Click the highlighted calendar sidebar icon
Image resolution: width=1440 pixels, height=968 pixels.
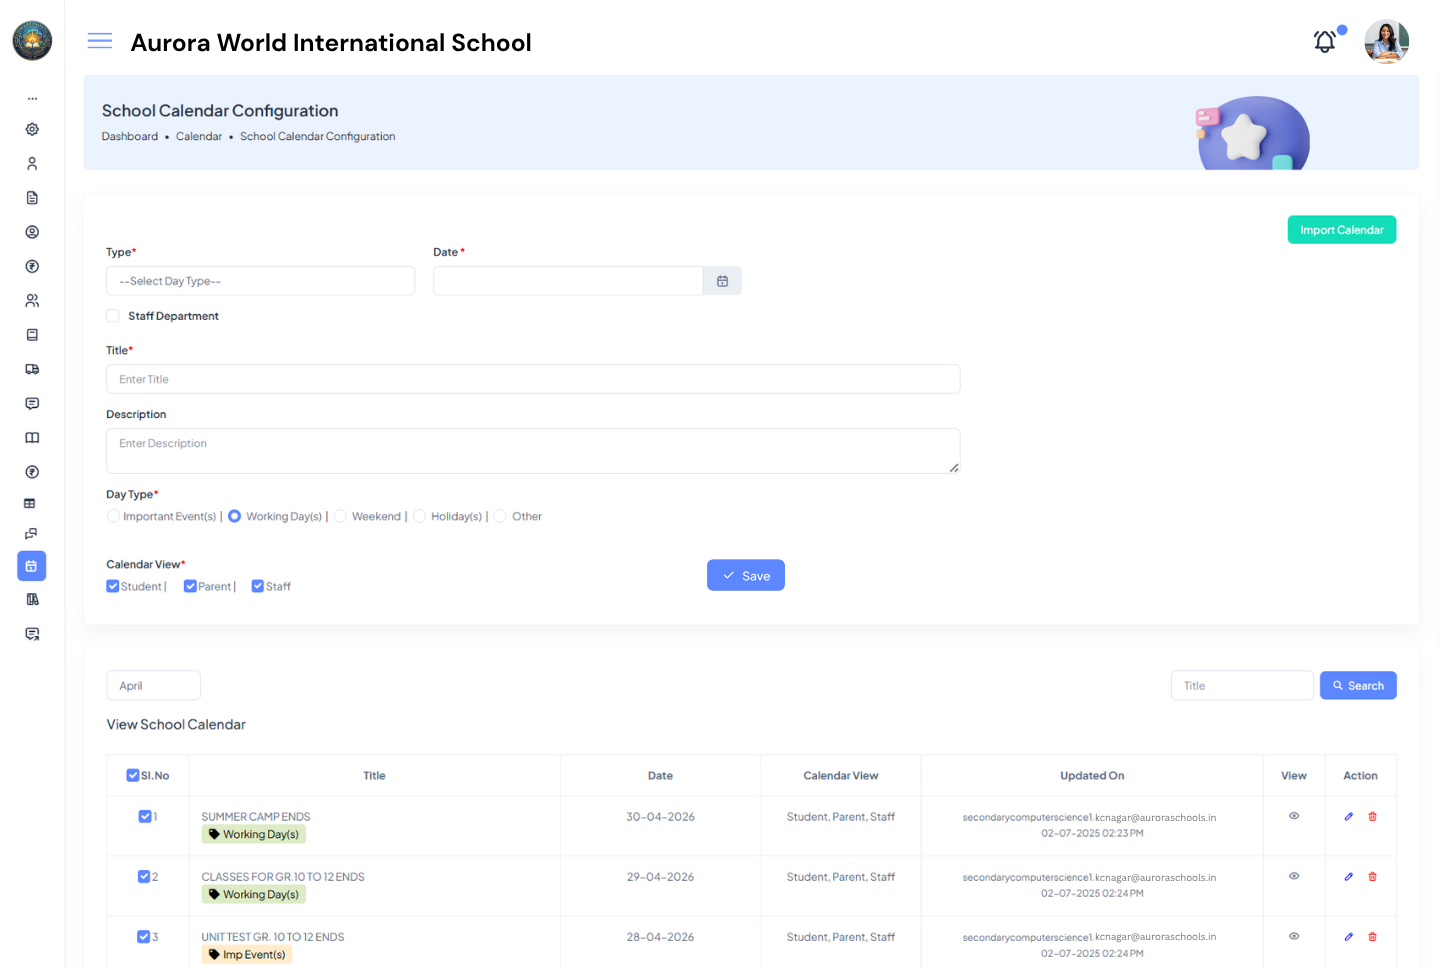click(32, 566)
